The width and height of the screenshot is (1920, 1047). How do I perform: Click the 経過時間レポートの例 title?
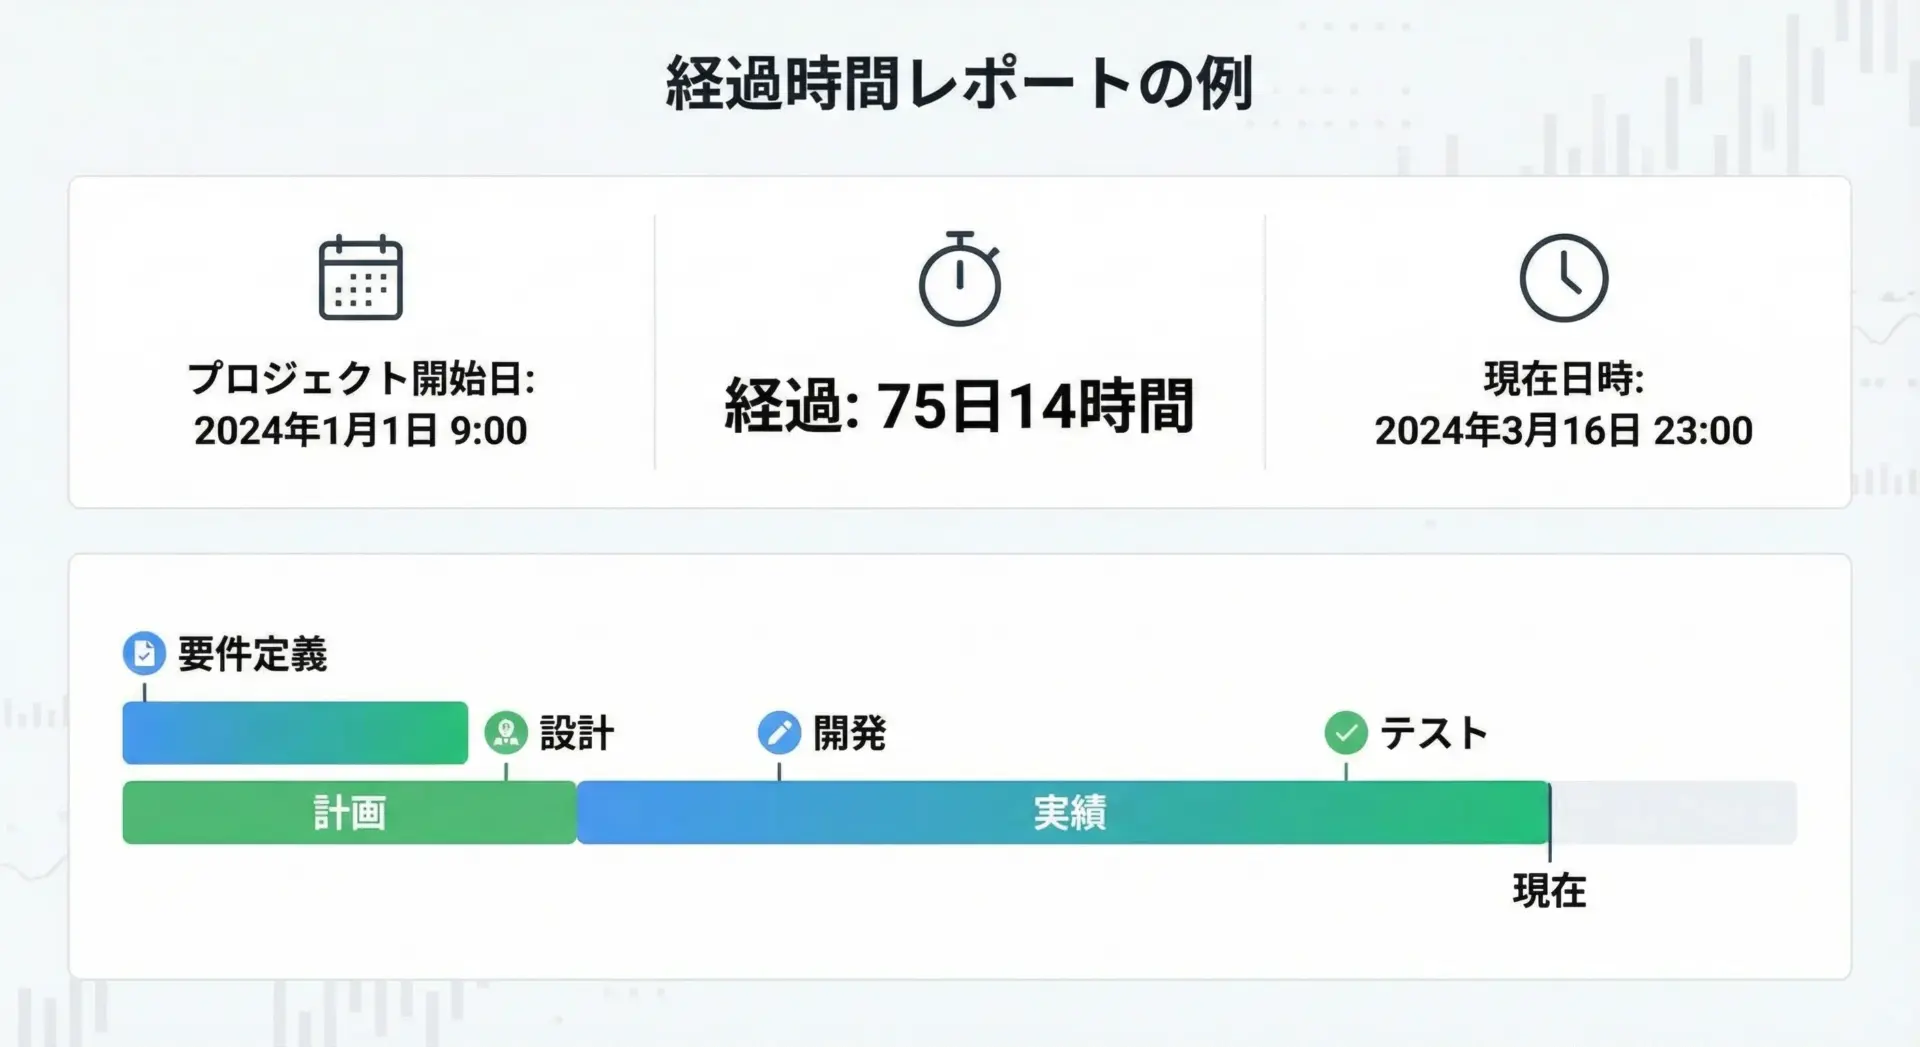tap(959, 84)
